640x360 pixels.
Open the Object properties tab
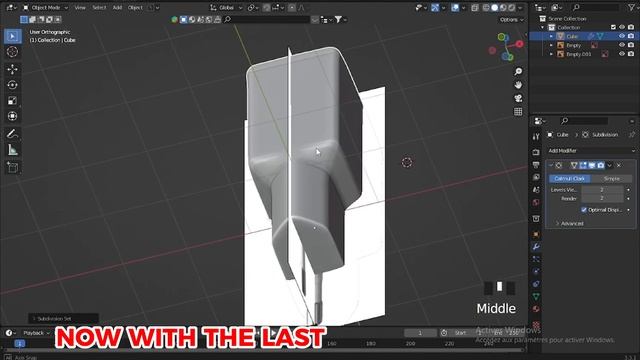pyautogui.click(x=536, y=234)
